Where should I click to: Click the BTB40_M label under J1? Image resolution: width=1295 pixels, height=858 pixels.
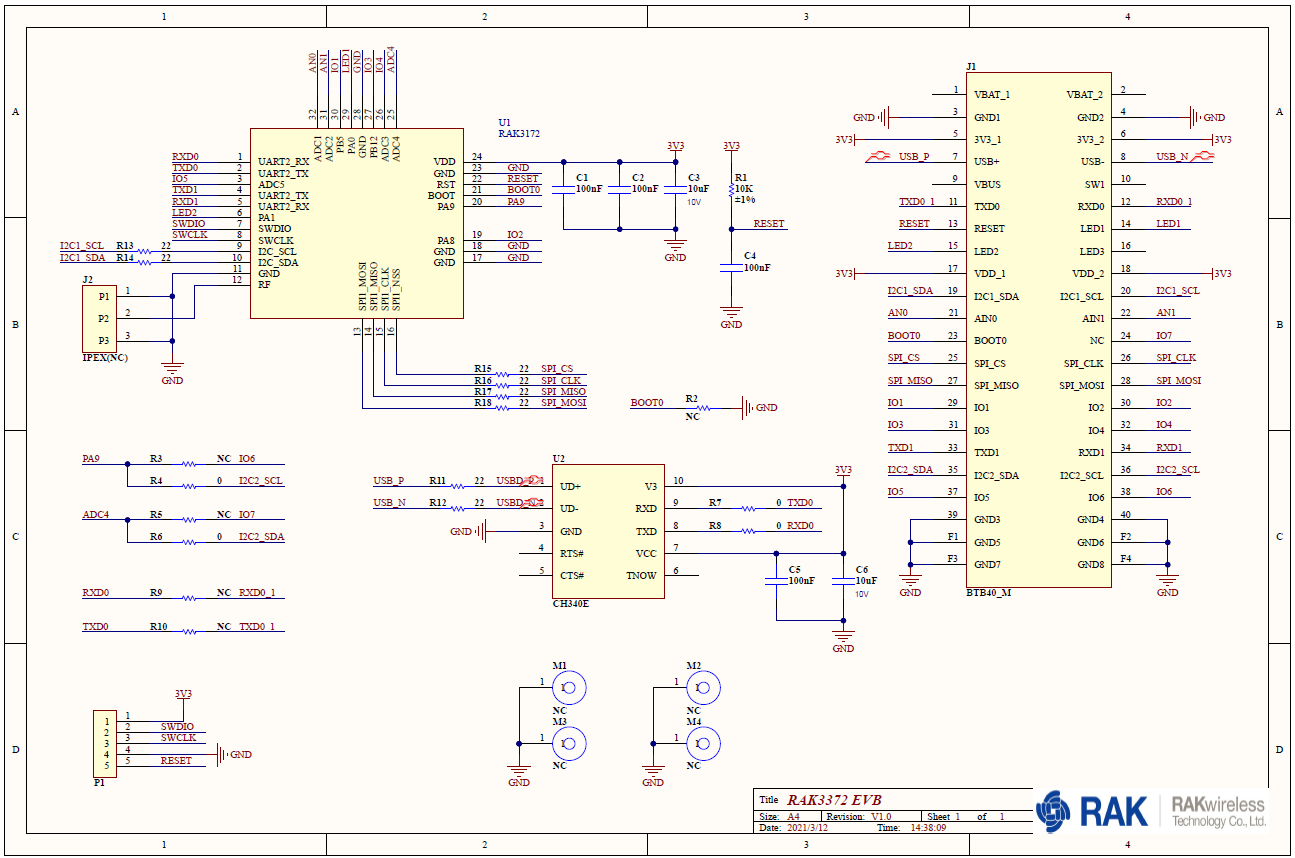coord(988,593)
